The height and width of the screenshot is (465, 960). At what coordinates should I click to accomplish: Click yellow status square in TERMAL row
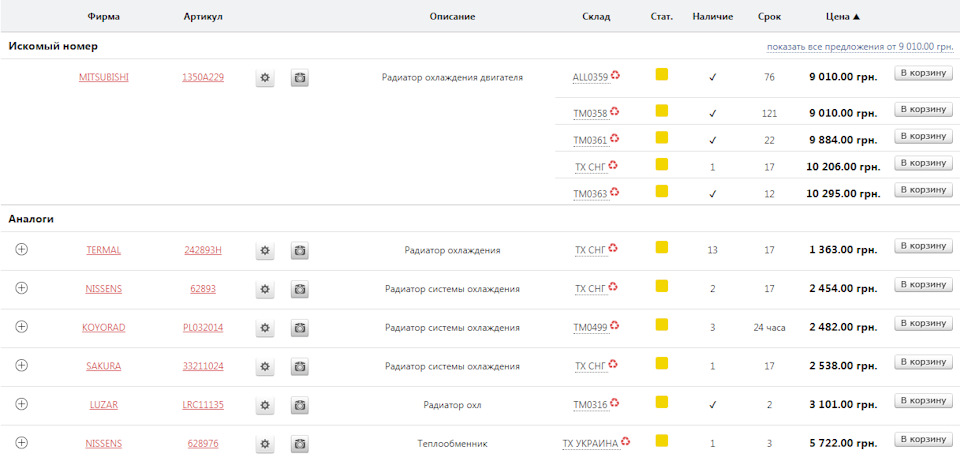tap(661, 247)
